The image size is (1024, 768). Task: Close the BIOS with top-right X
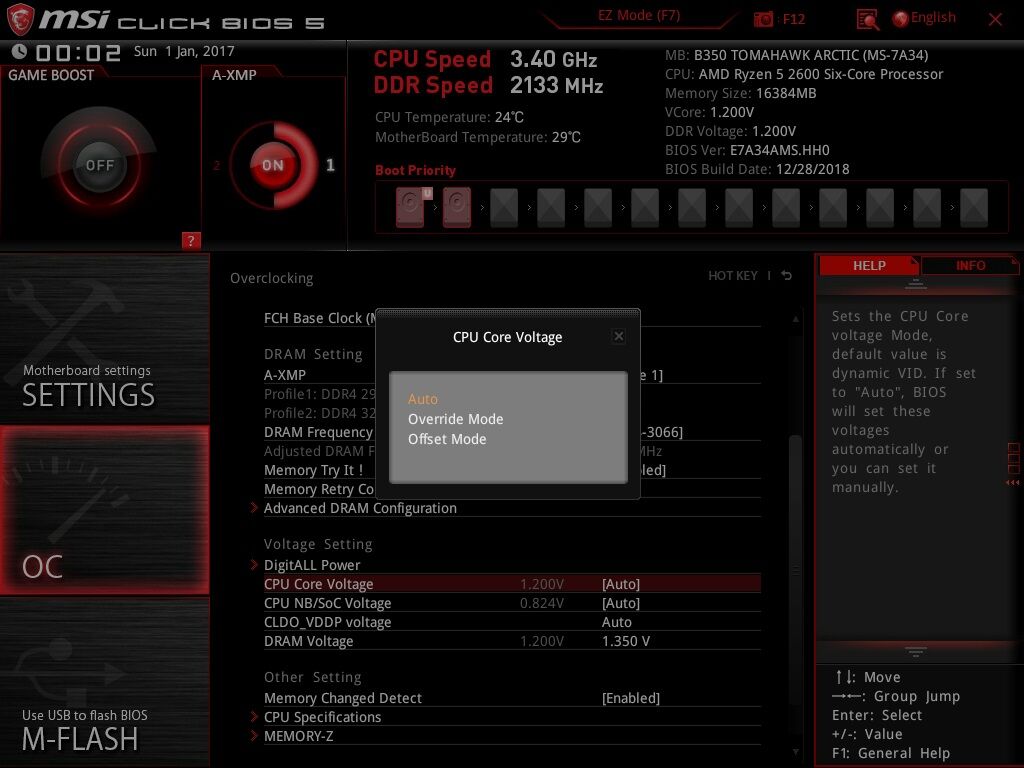tap(995, 20)
